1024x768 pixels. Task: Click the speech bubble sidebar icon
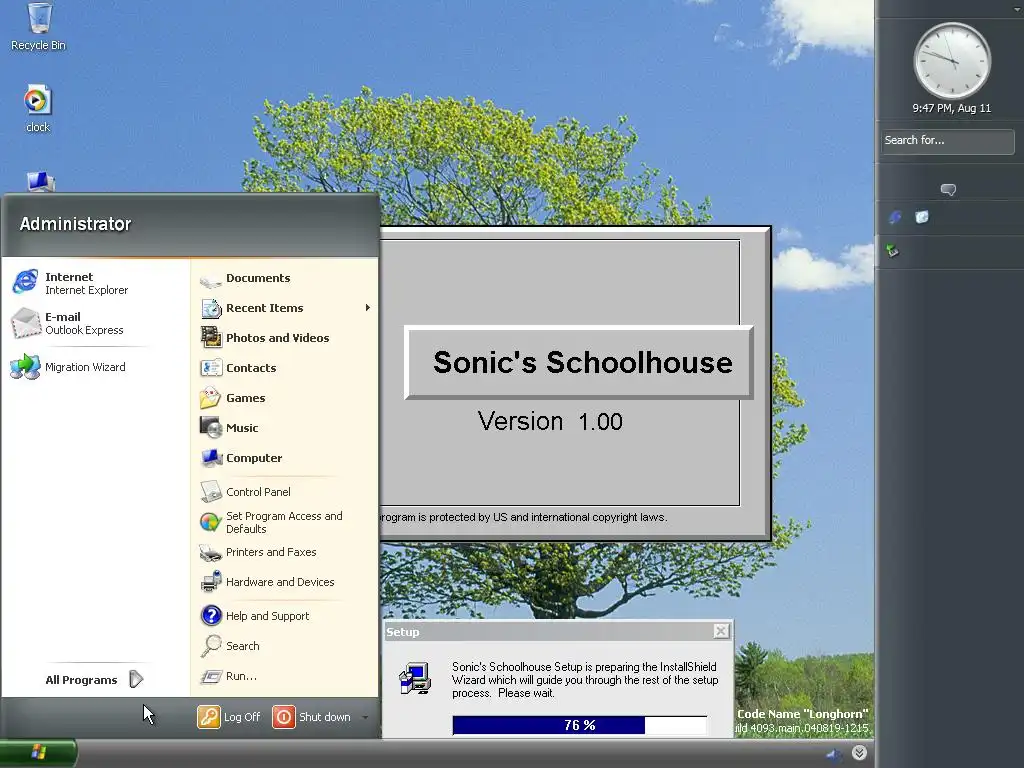coord(948,190)
